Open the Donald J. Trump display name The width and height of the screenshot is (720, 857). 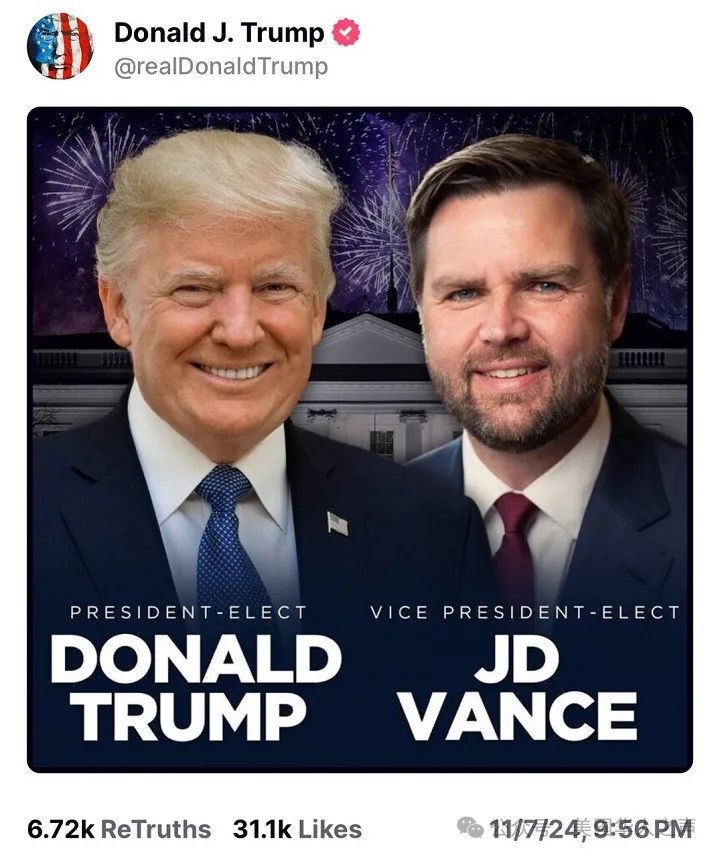[x=219, y=33]
